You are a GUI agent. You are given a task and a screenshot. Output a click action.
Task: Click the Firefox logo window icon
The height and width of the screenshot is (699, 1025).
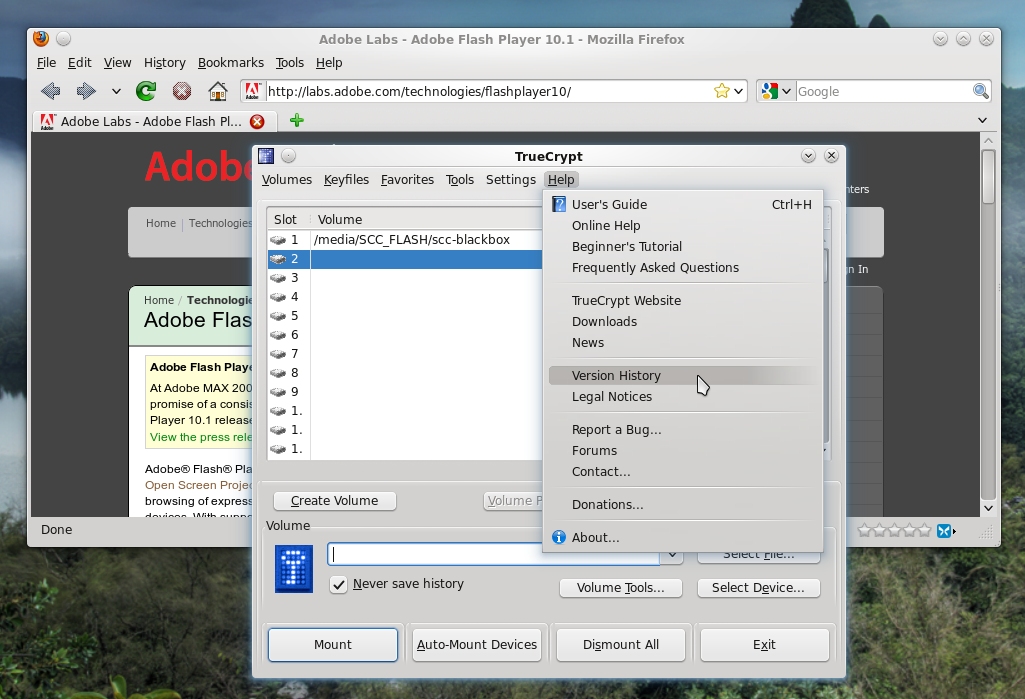click(41, 39)
